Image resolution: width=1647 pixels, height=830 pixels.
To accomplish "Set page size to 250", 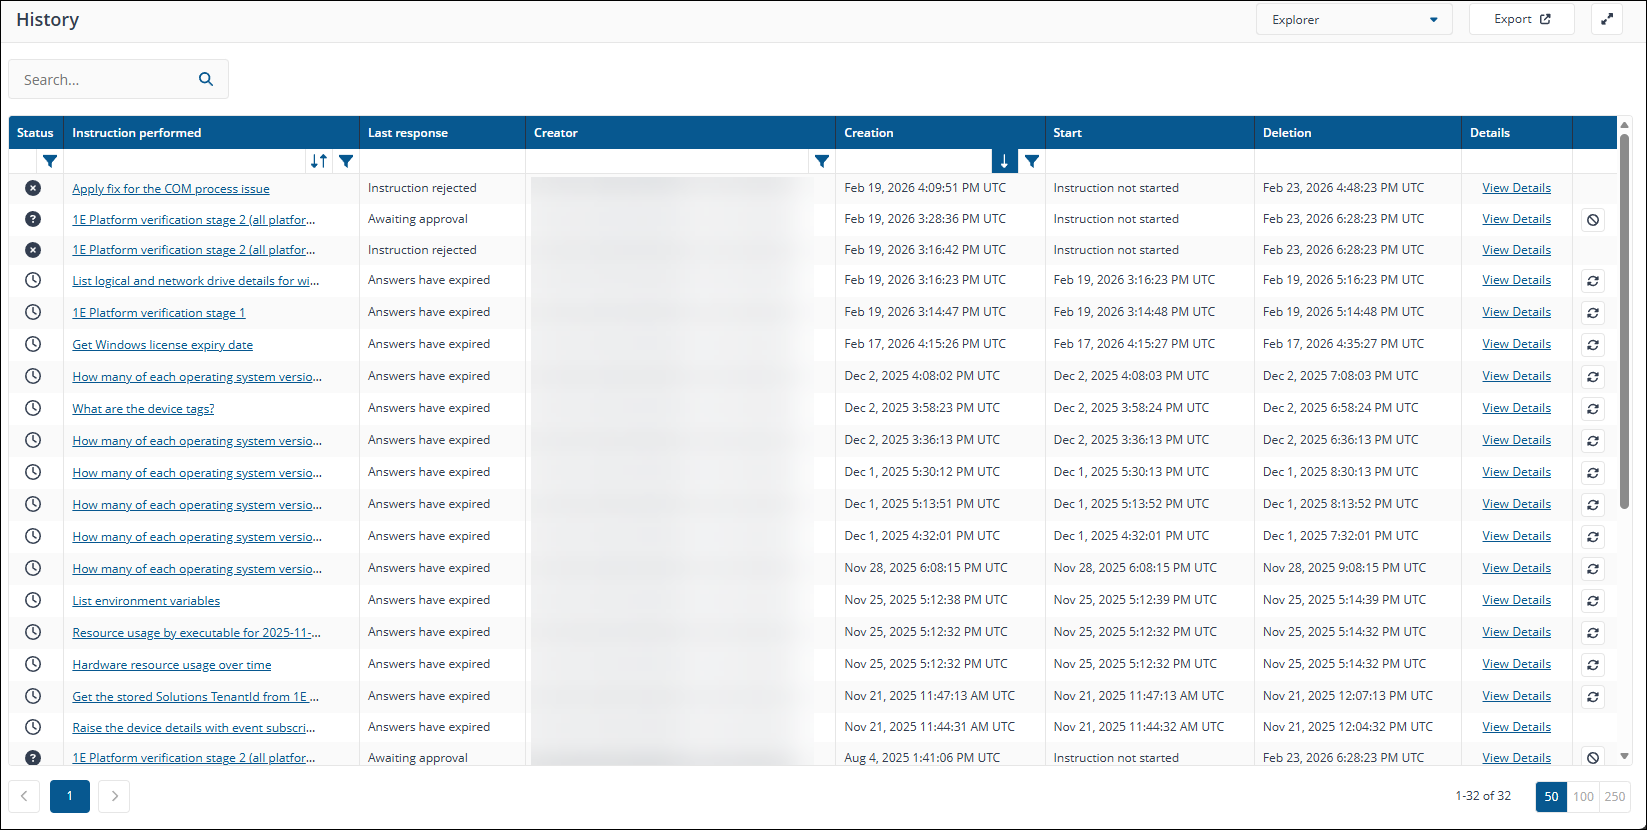I will [x=1615, y=797].
